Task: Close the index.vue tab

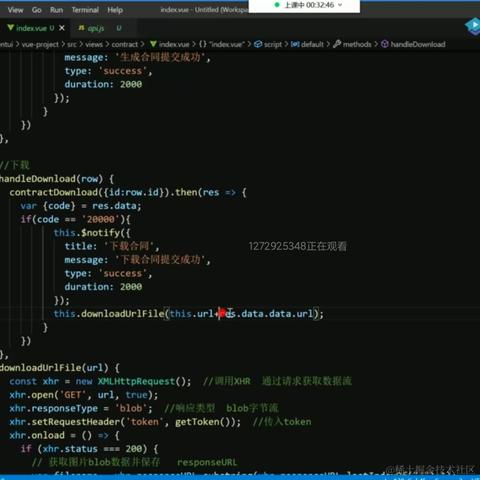Action: (x=62, y=28)
